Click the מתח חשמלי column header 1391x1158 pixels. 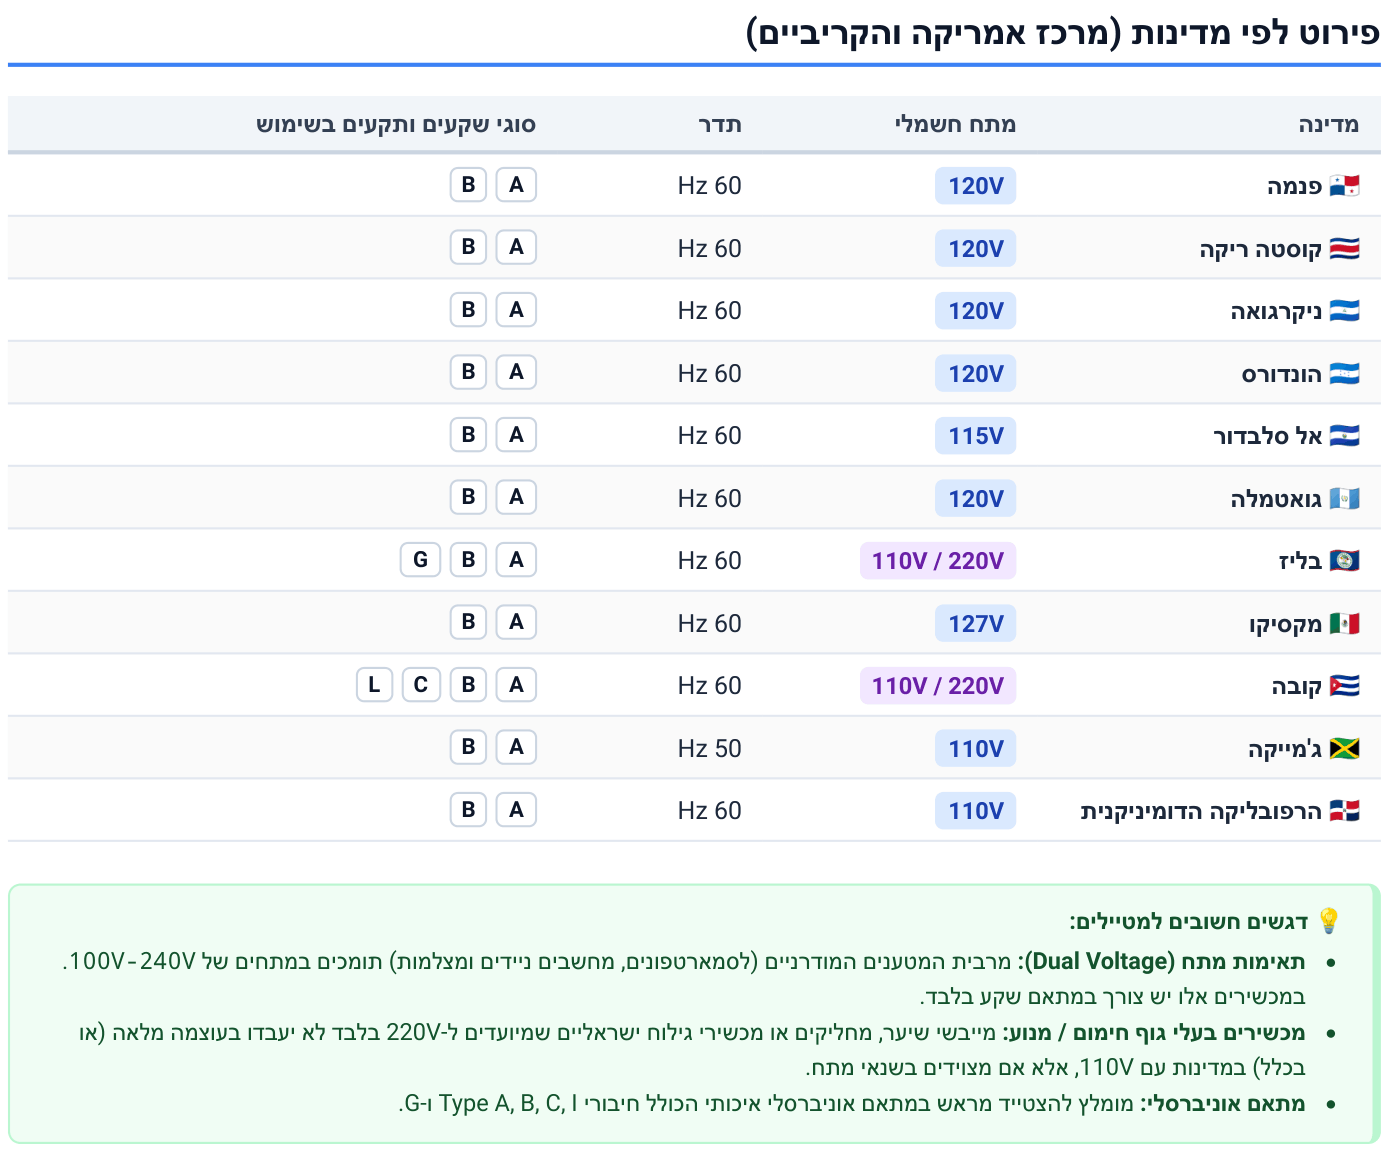pyautogui.click(x=955, y=124)
